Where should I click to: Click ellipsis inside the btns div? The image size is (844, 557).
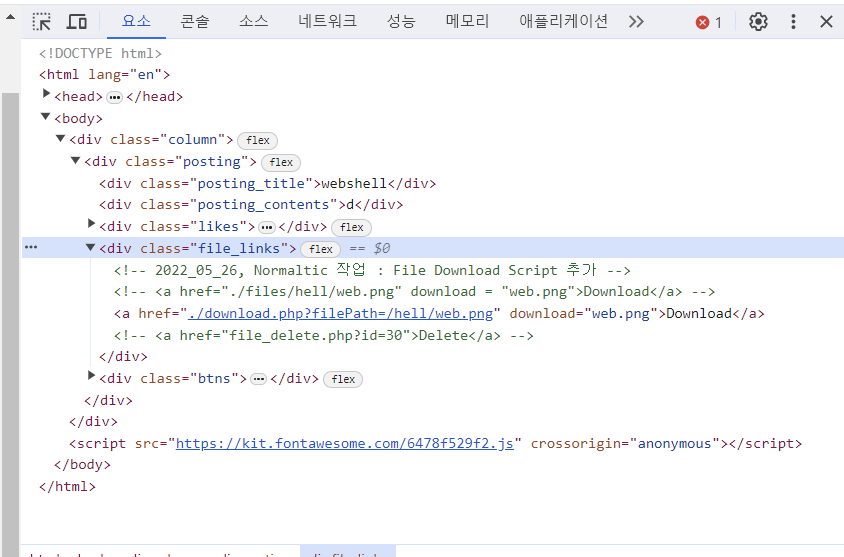pos(258,379)
